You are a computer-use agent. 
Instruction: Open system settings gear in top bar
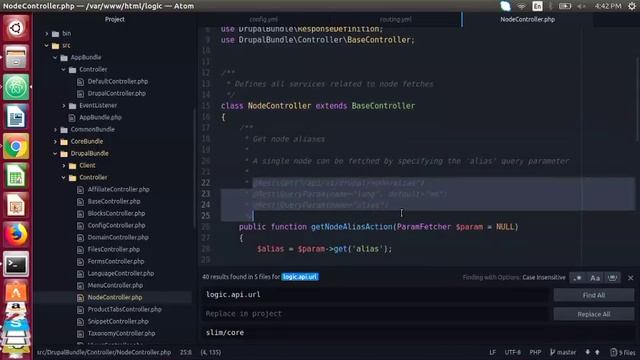[632, 6]
